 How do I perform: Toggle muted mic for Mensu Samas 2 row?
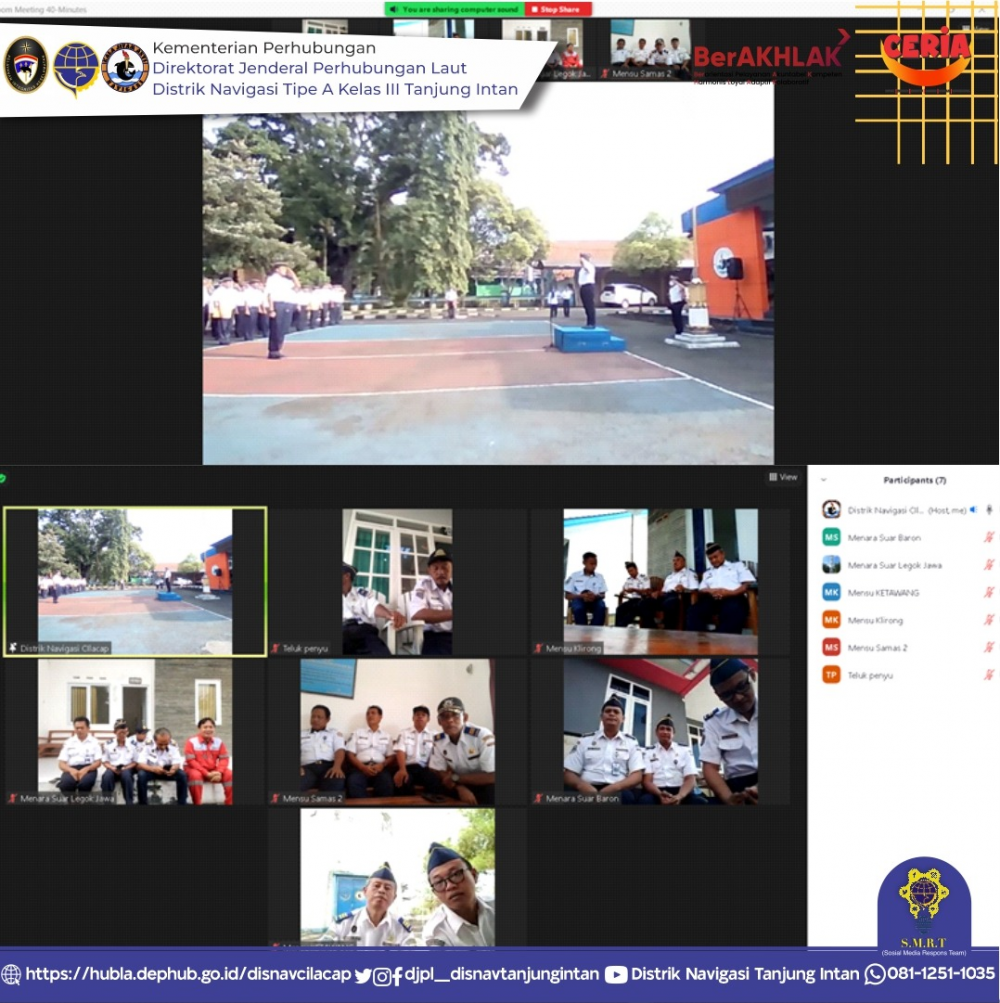coord(989,647)
